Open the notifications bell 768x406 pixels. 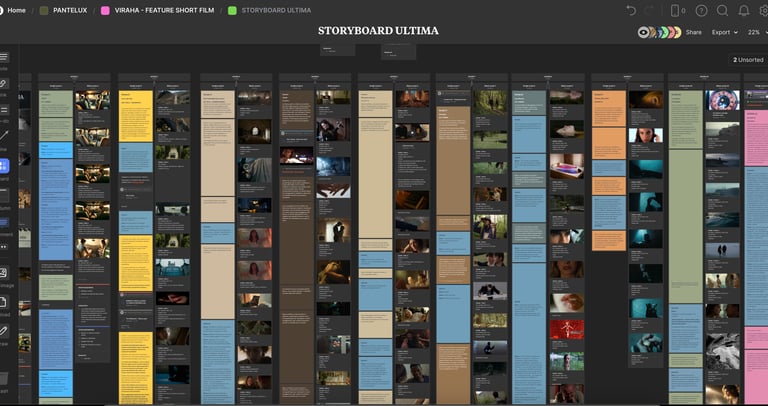tap(744, 10)
